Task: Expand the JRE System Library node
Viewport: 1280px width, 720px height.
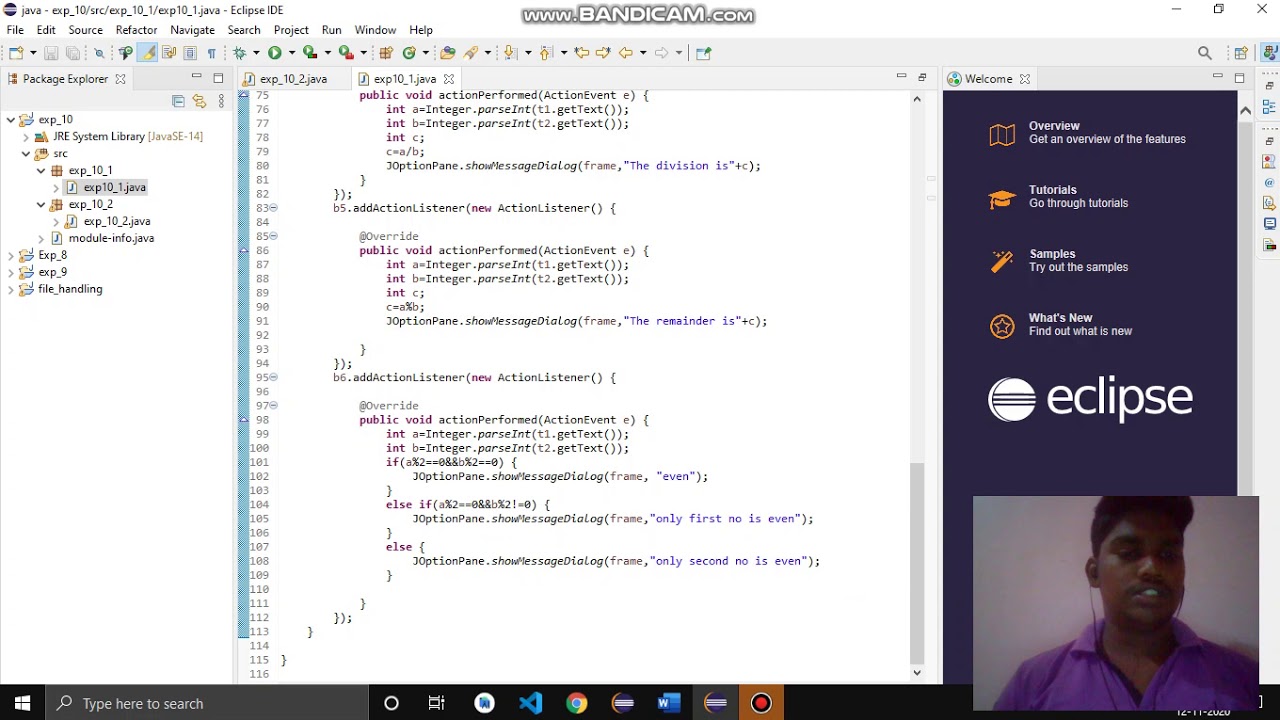Action: coord(26,137)
